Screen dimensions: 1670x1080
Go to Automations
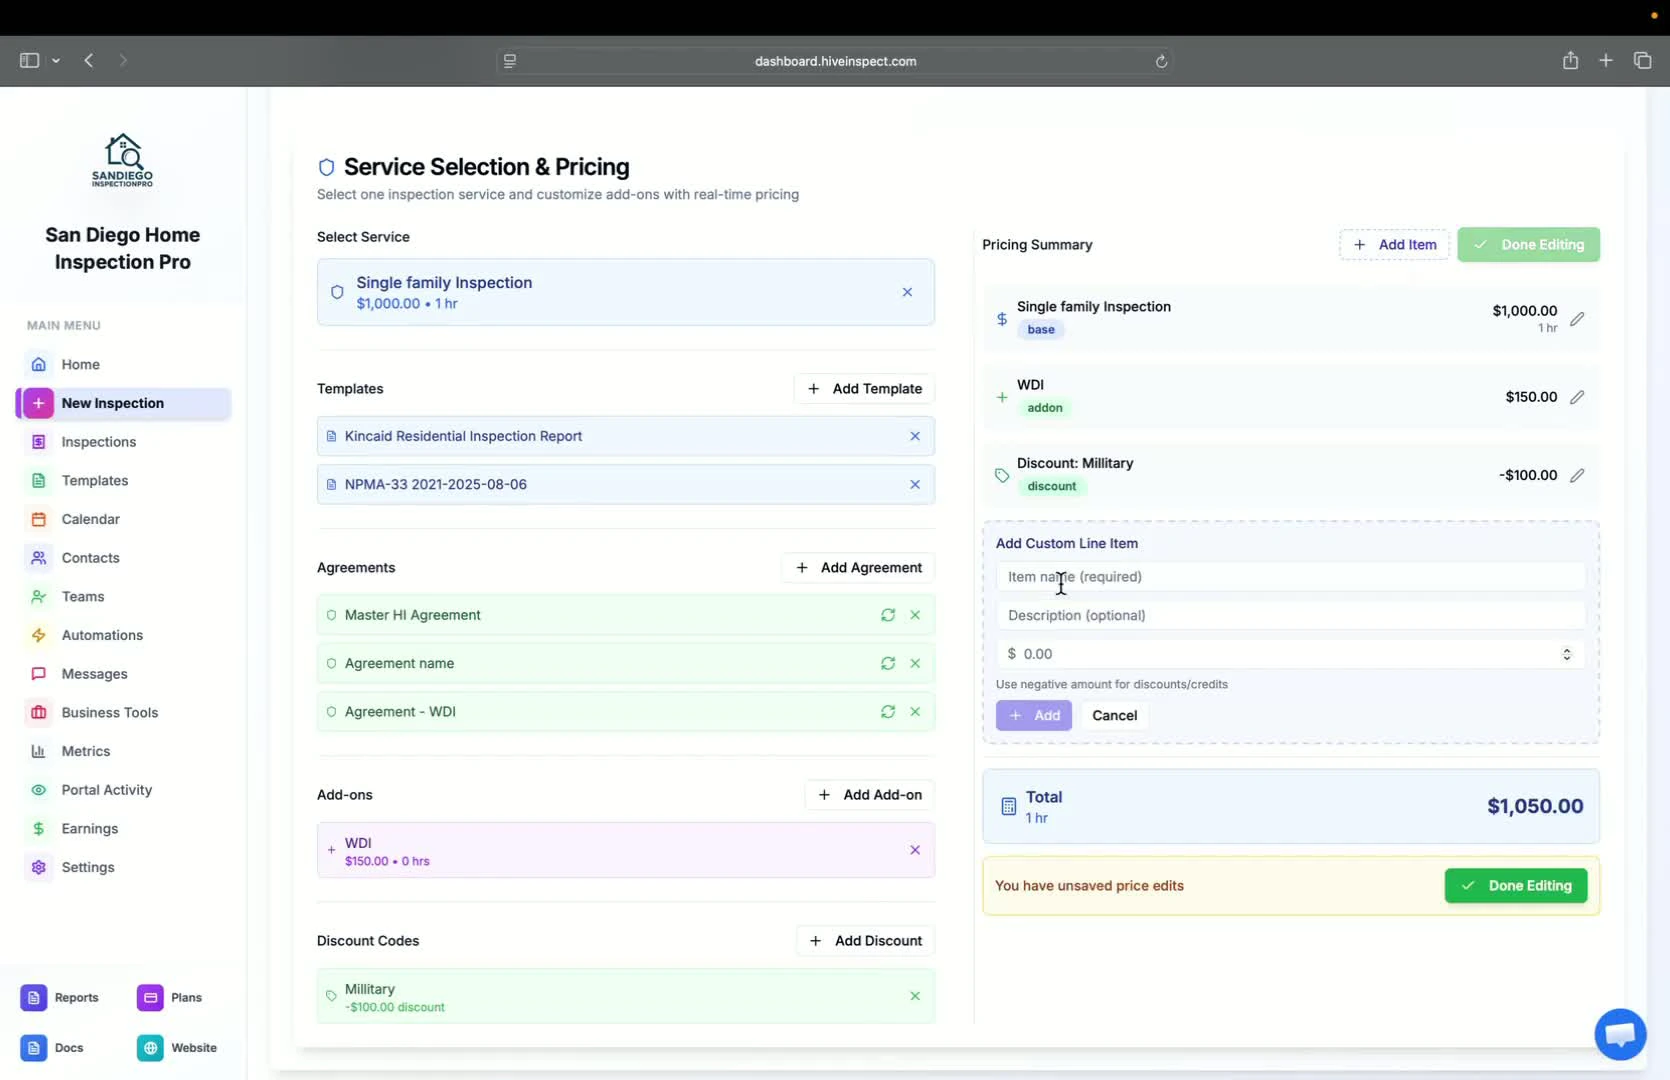pos(101,635)
